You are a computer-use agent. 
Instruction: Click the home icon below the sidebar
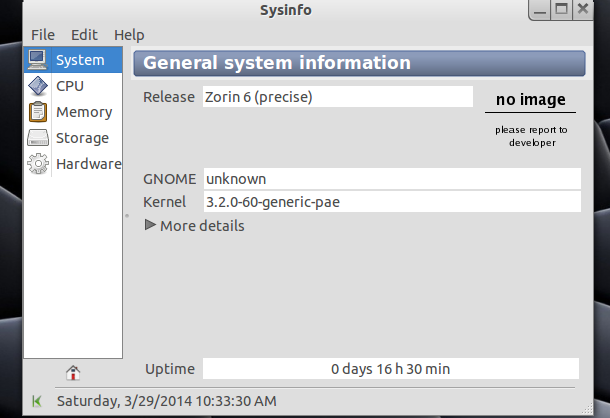pos(73,373)
